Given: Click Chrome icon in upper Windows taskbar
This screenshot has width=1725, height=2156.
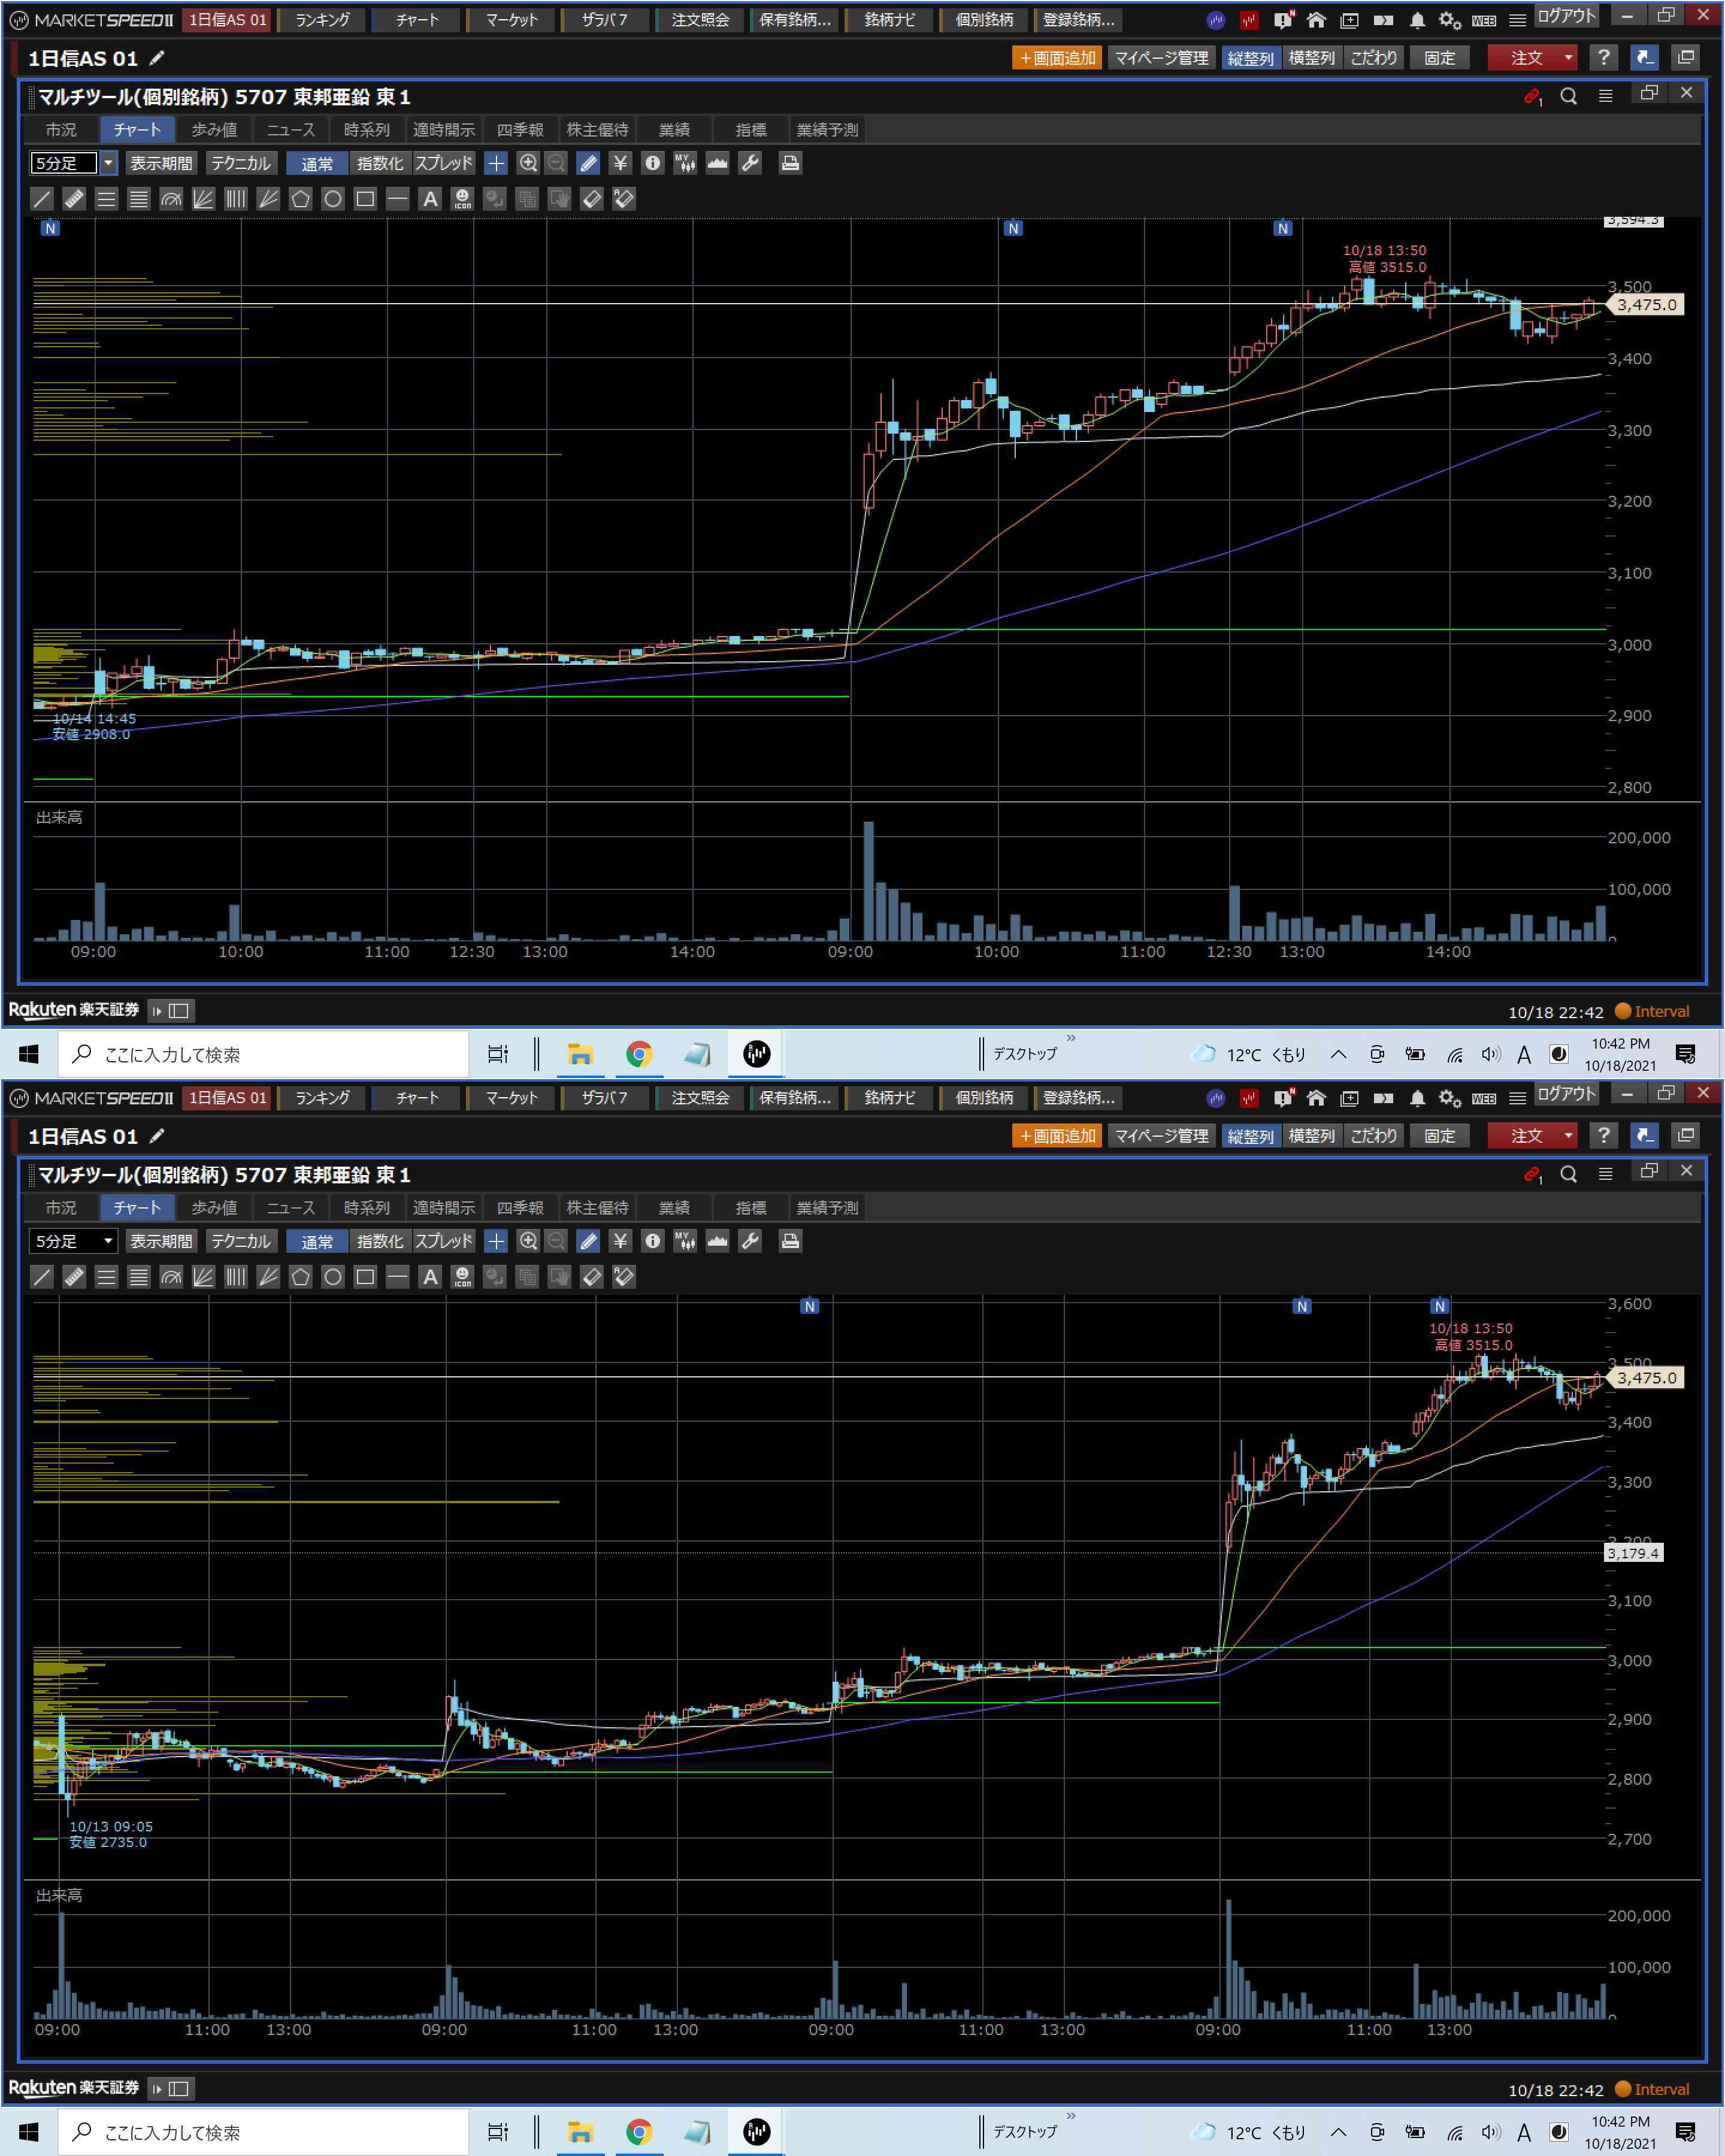Looking at the screenshot, I should click(x=639, y=1054).
